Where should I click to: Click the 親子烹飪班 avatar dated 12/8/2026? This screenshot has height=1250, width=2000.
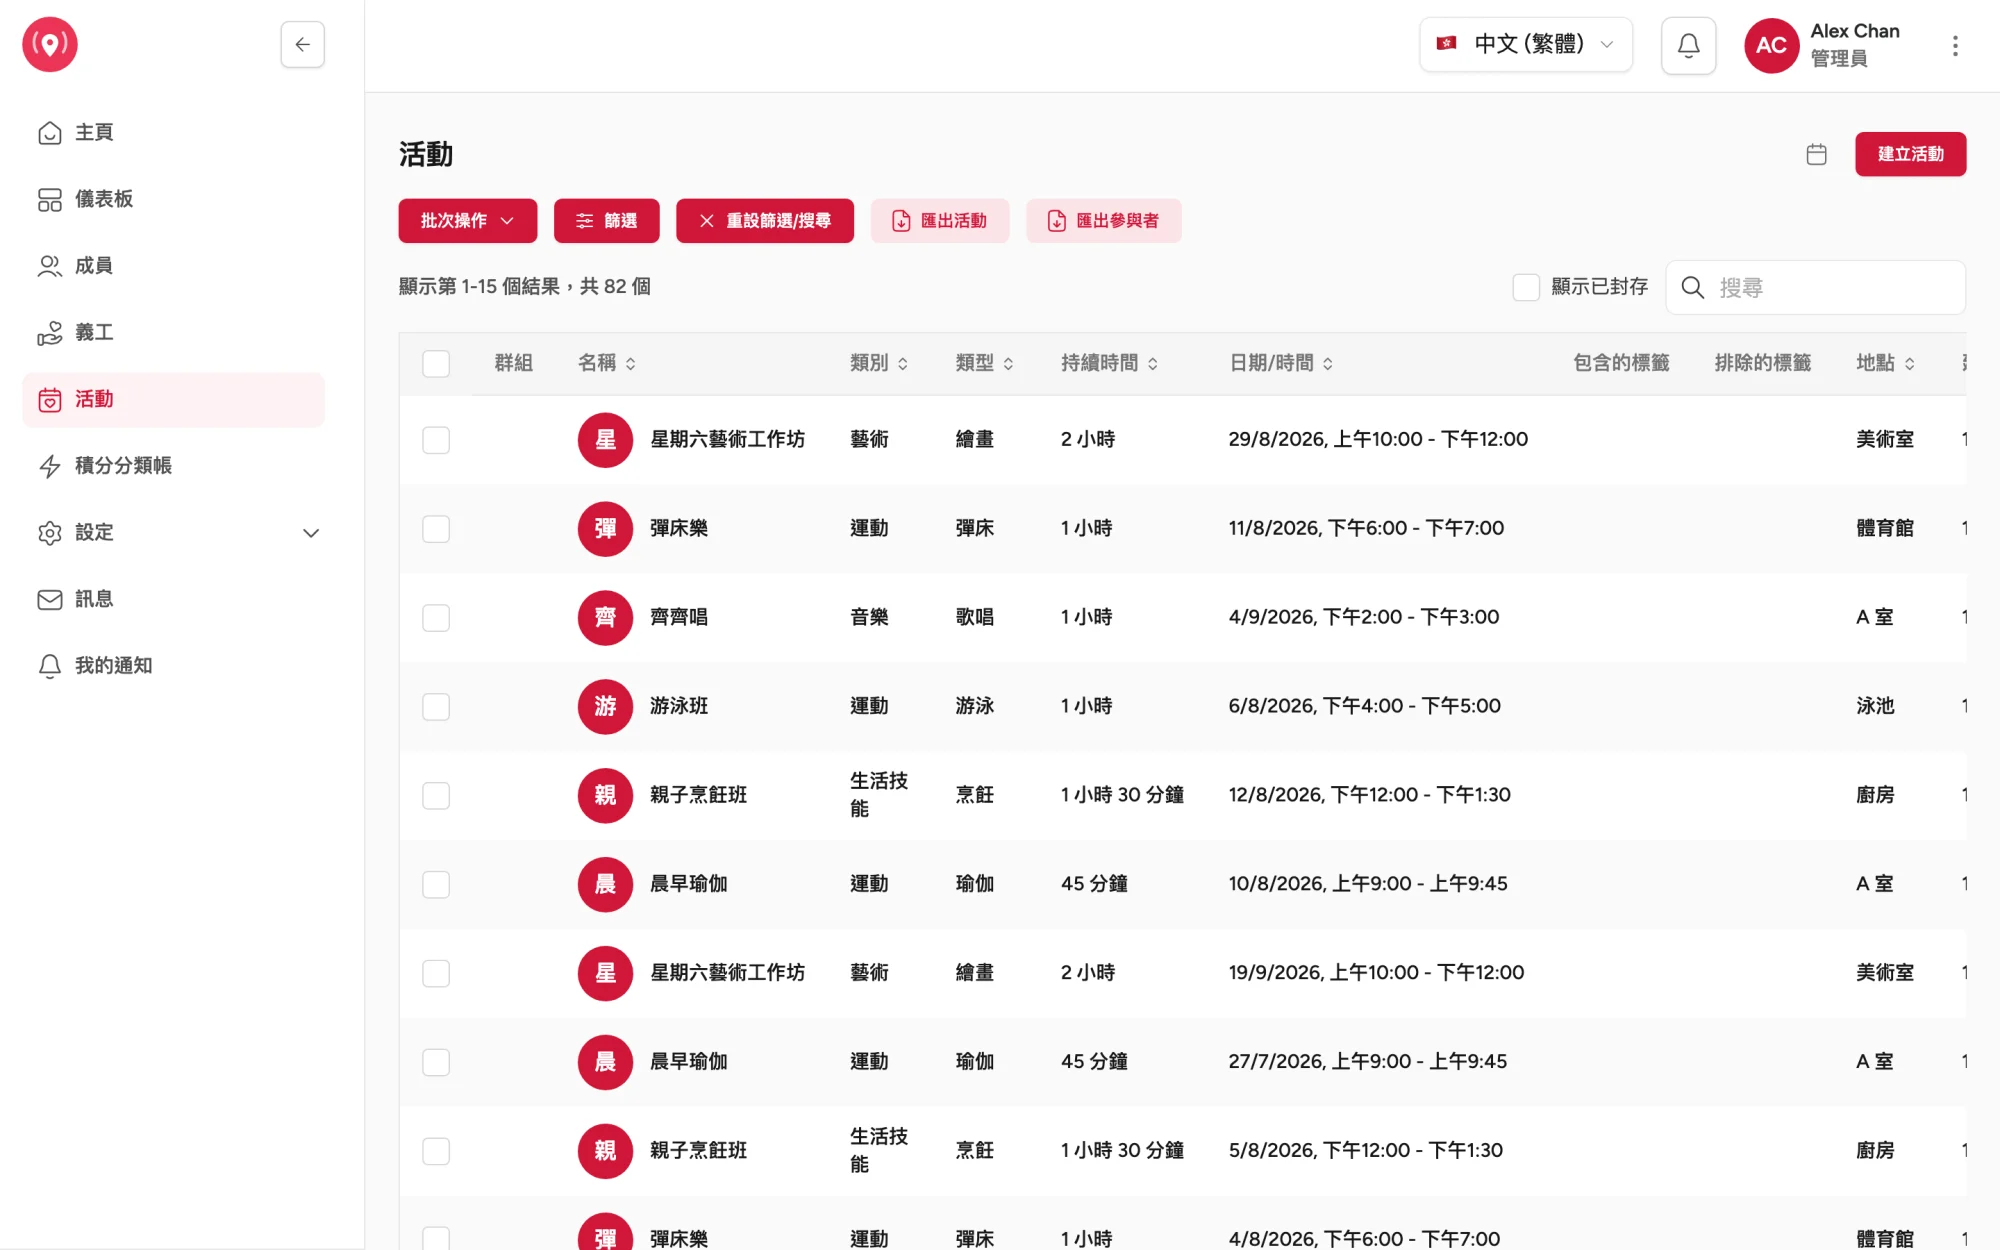pos(605,795)
